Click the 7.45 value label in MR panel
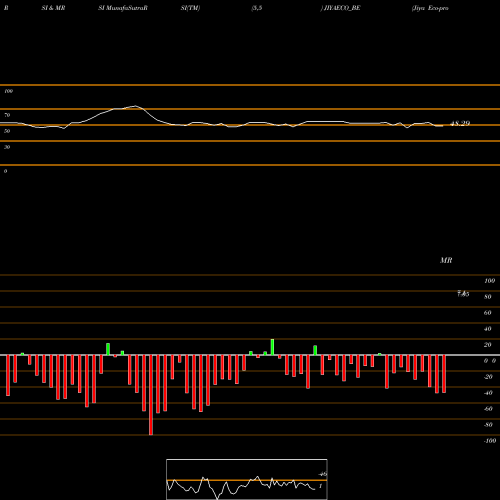The width and height of the screenshot is (500, 500). point(463,294)
